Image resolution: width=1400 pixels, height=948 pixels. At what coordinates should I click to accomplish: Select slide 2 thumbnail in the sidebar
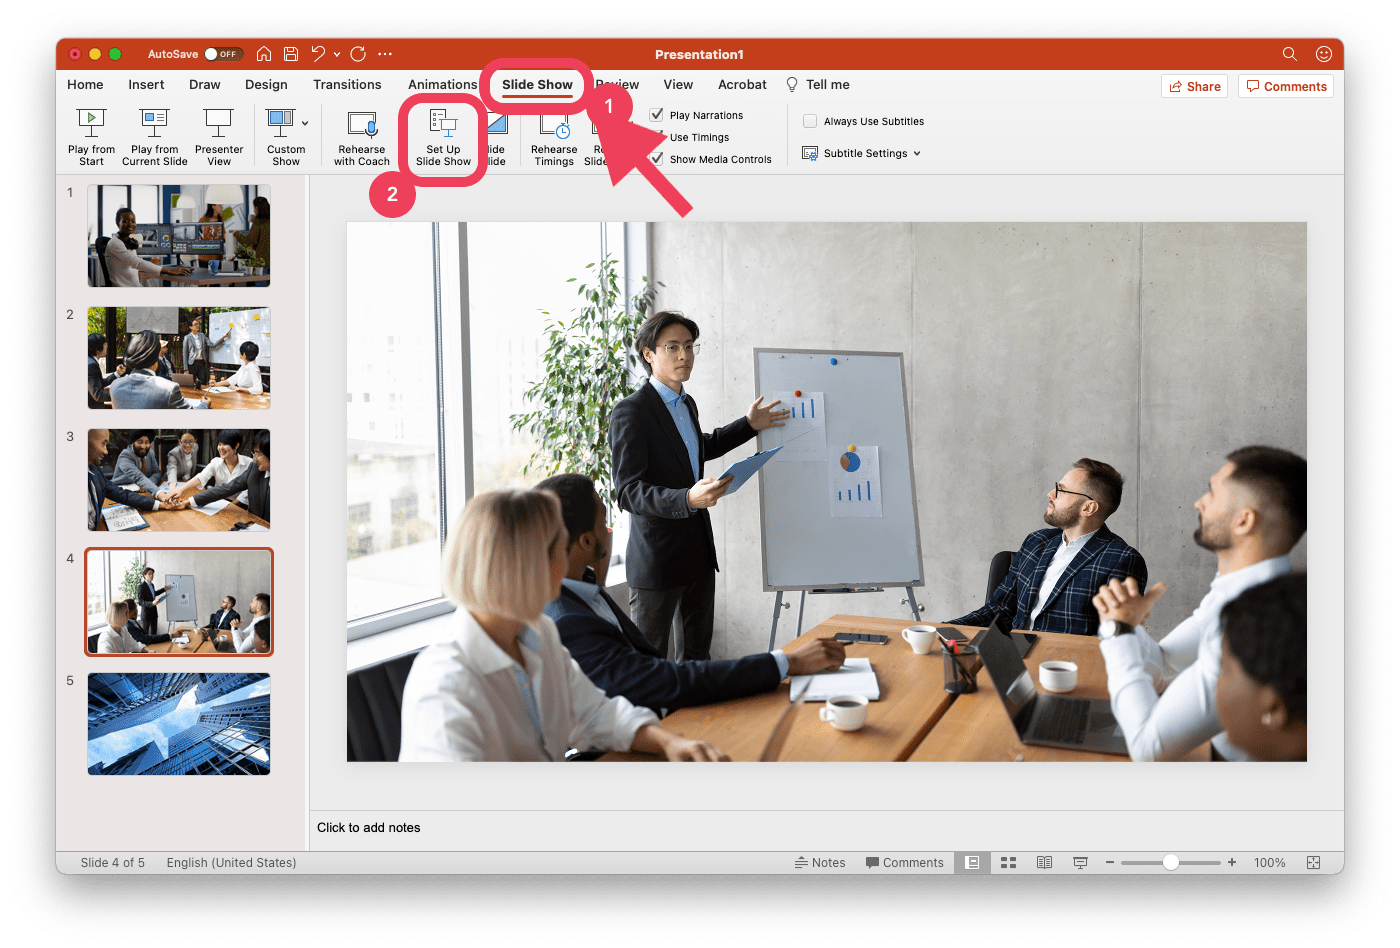click(x=178, y=358)
